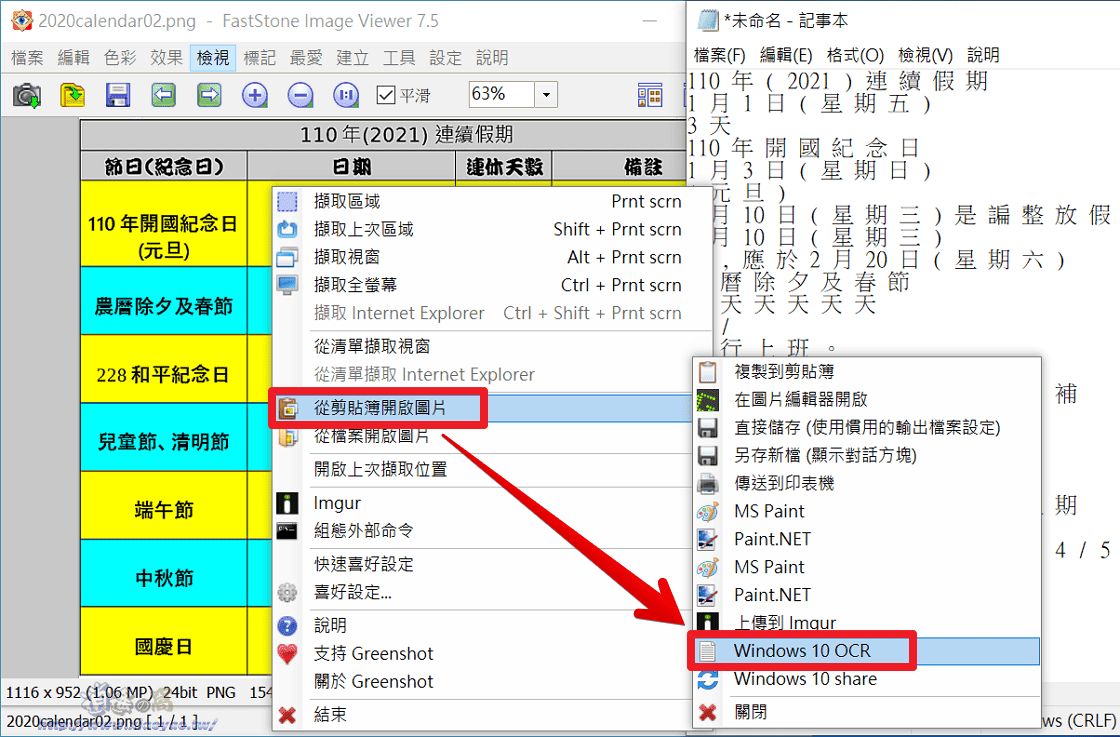Open Notepad's 格式(O) menu
1120x737 pixels.
click(855, 55)
